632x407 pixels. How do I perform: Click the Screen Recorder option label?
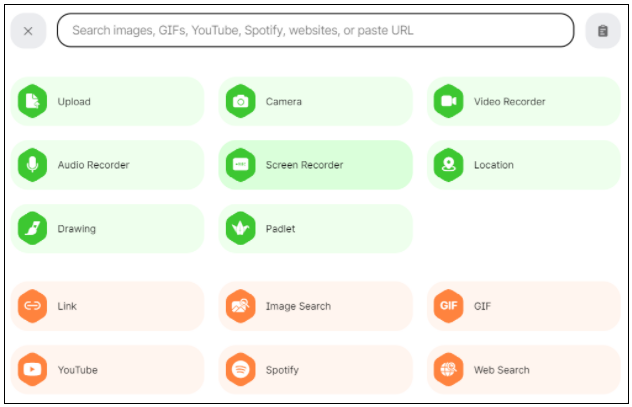tap(304, 165)
